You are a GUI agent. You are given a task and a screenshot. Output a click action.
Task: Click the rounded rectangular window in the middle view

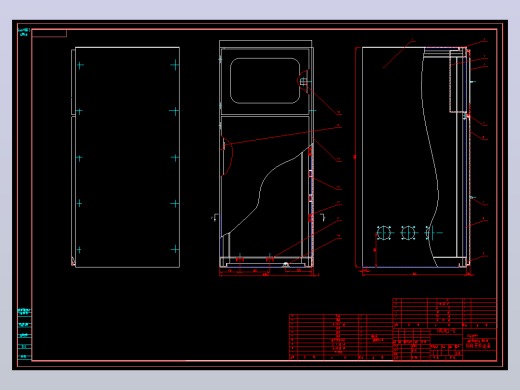pyautogui.click(x=265, y=81)
